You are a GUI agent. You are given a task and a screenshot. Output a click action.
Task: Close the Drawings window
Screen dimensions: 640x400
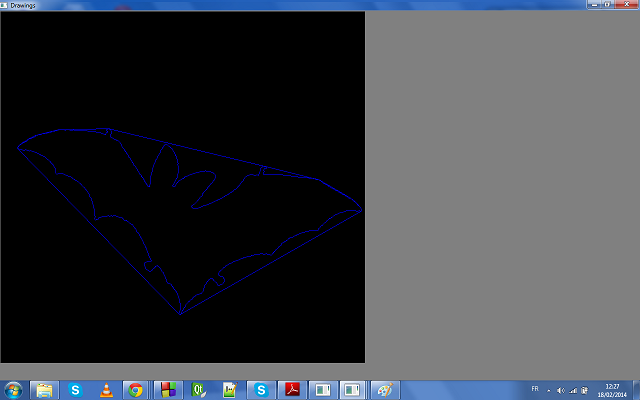pyautogui.click(x=627, y=4)
